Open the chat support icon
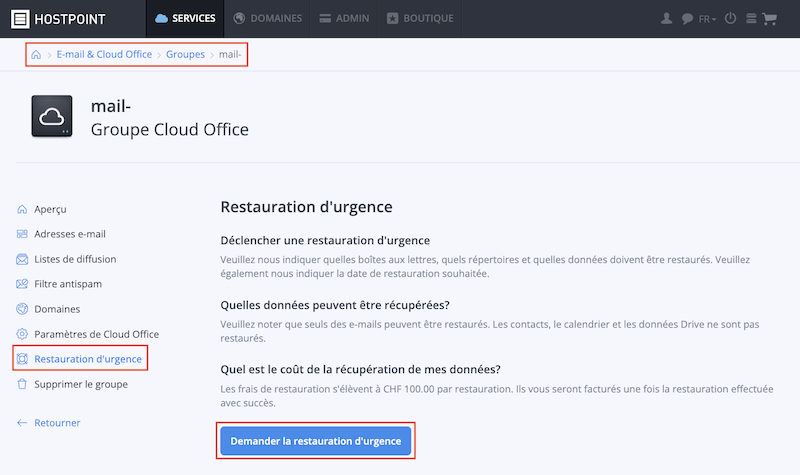 click(687, 19)
